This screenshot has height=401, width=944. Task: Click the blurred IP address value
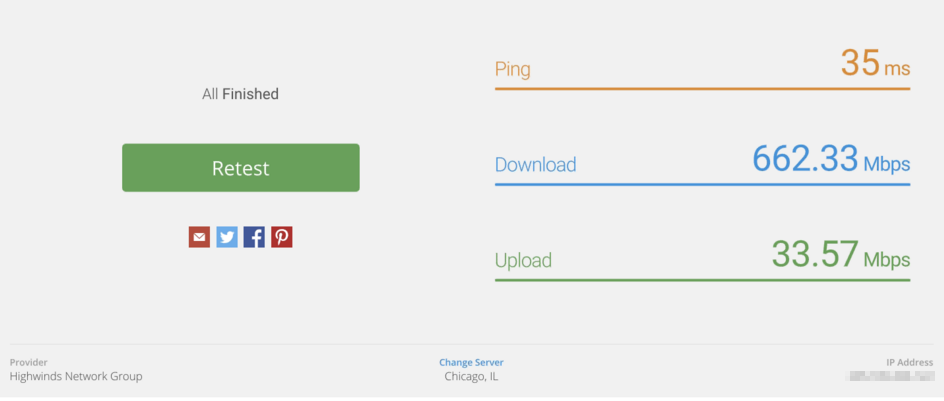[889, 377]
